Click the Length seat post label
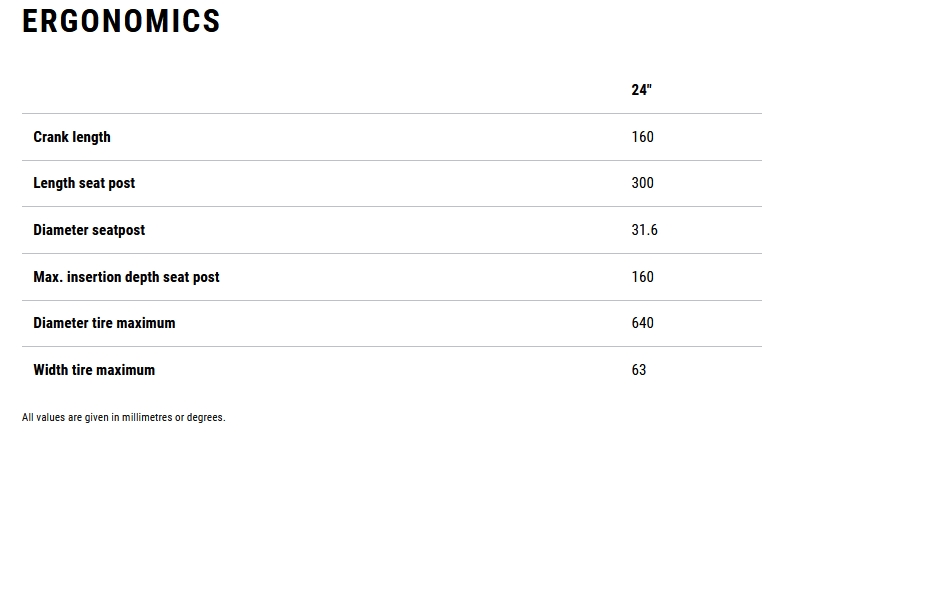This screenshot has width=929, height=600. click(84, 183)
